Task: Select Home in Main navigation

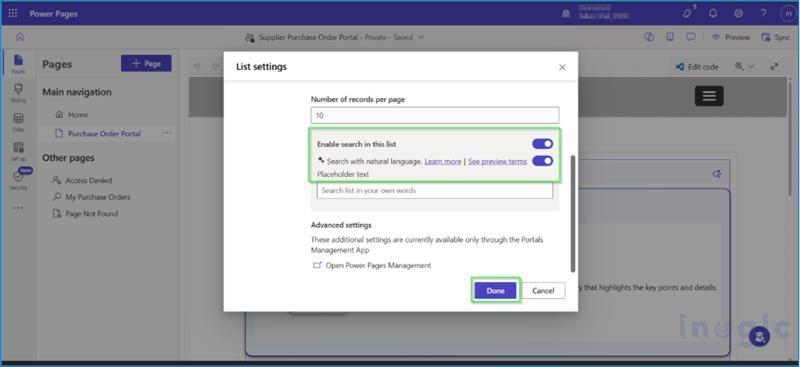Action: (x=71, y=115)
